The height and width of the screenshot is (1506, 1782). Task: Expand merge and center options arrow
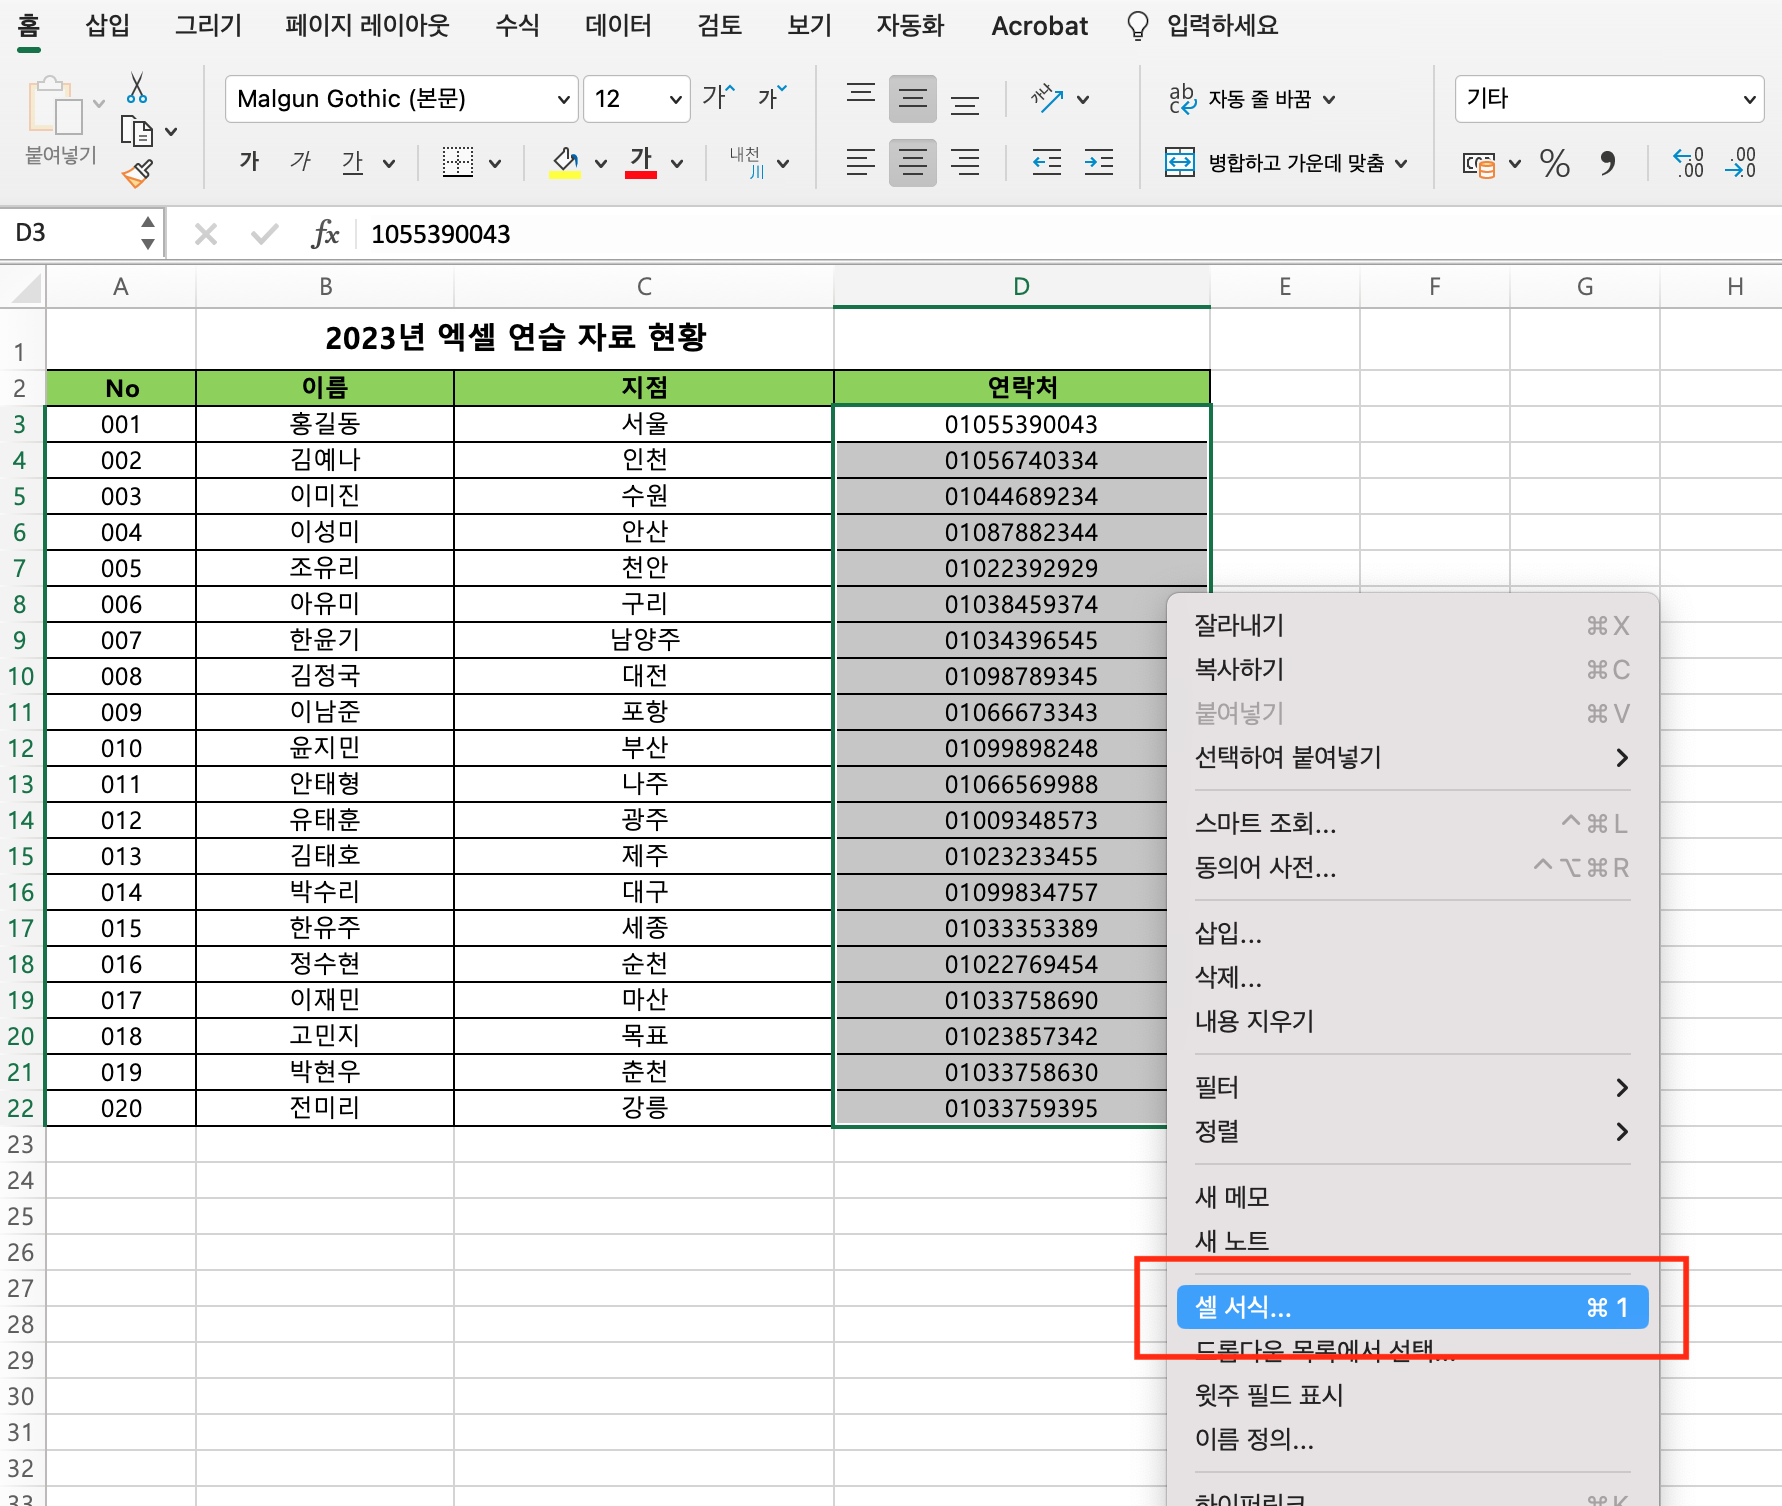click(x=1401, y=163)
